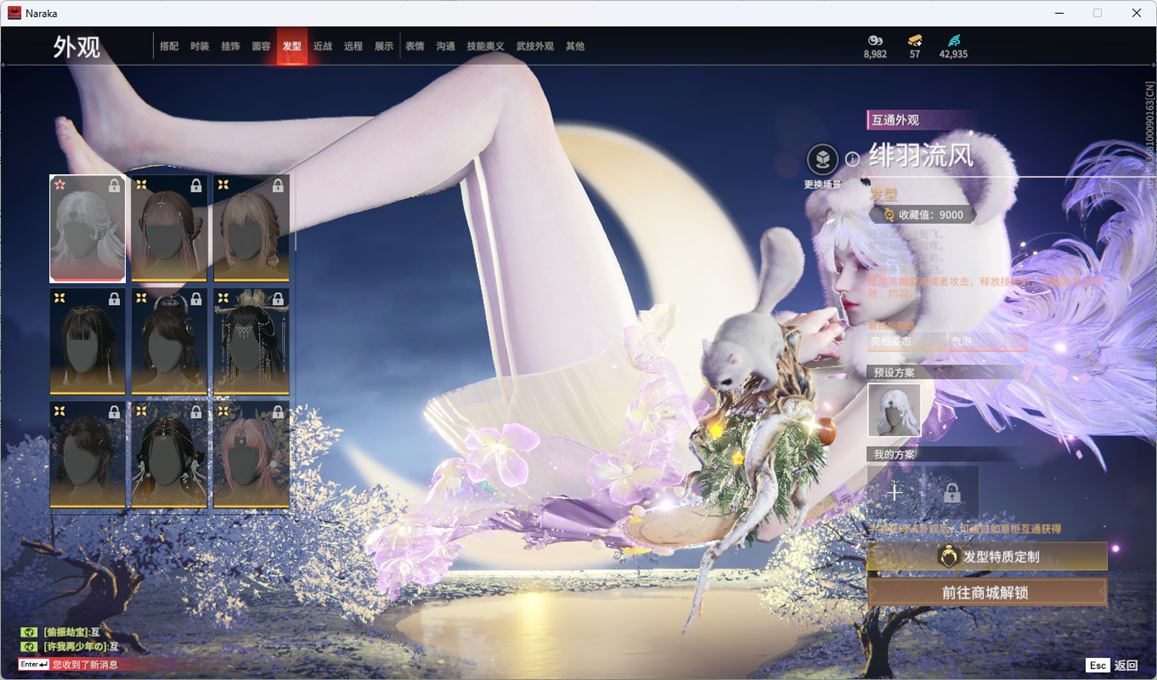Select the pink hairstyle with horns

point(251,455)
